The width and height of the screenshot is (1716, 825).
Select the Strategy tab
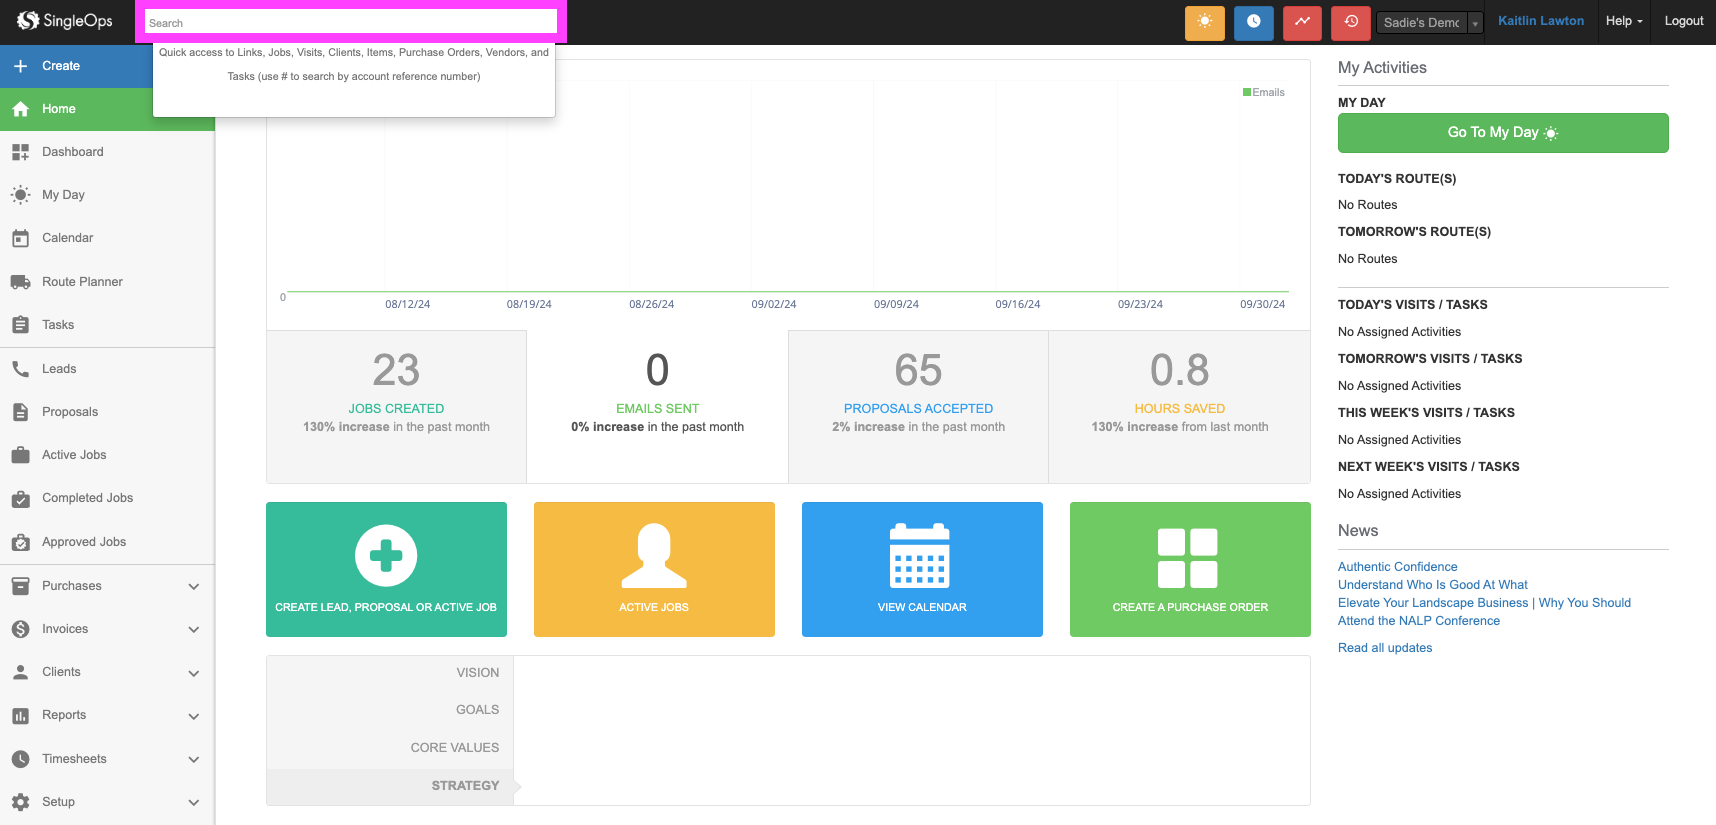[465, 786]
